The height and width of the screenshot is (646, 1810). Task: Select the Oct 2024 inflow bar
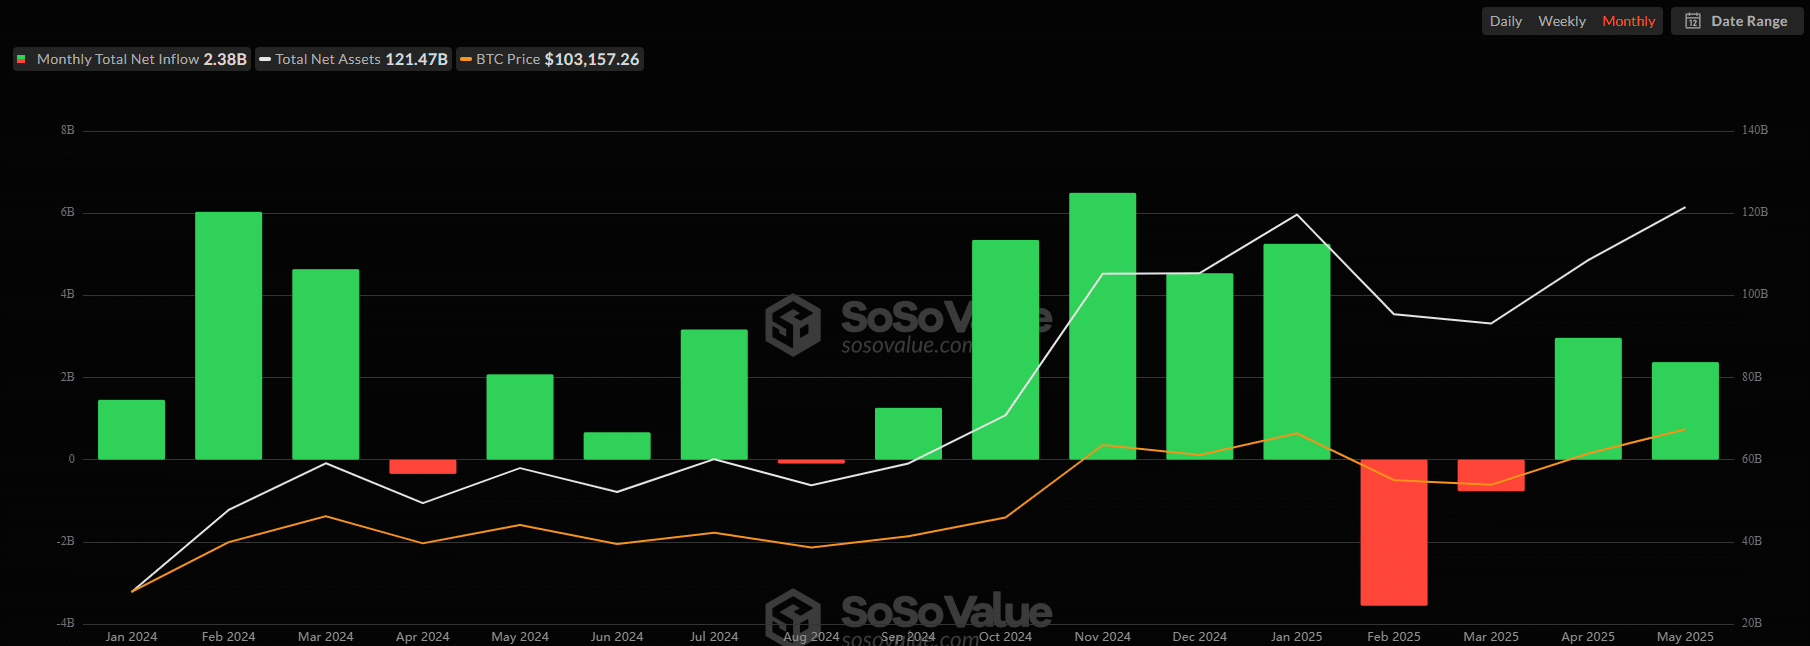pyautogui.click(x=1005, y=350)
